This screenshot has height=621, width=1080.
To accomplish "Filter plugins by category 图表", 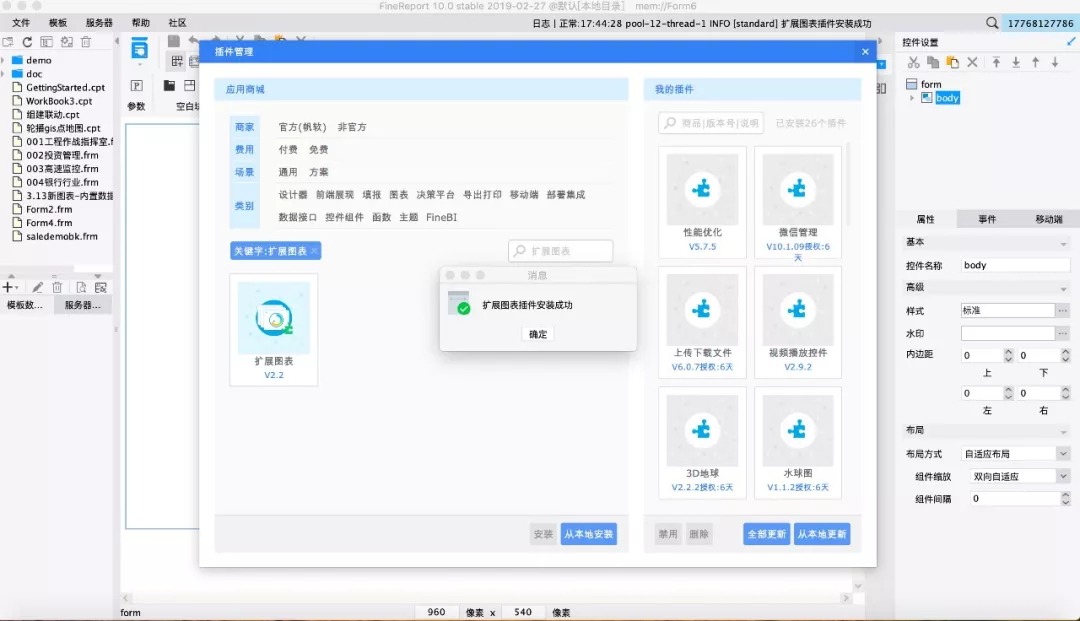I will click(x=399, y=195).
